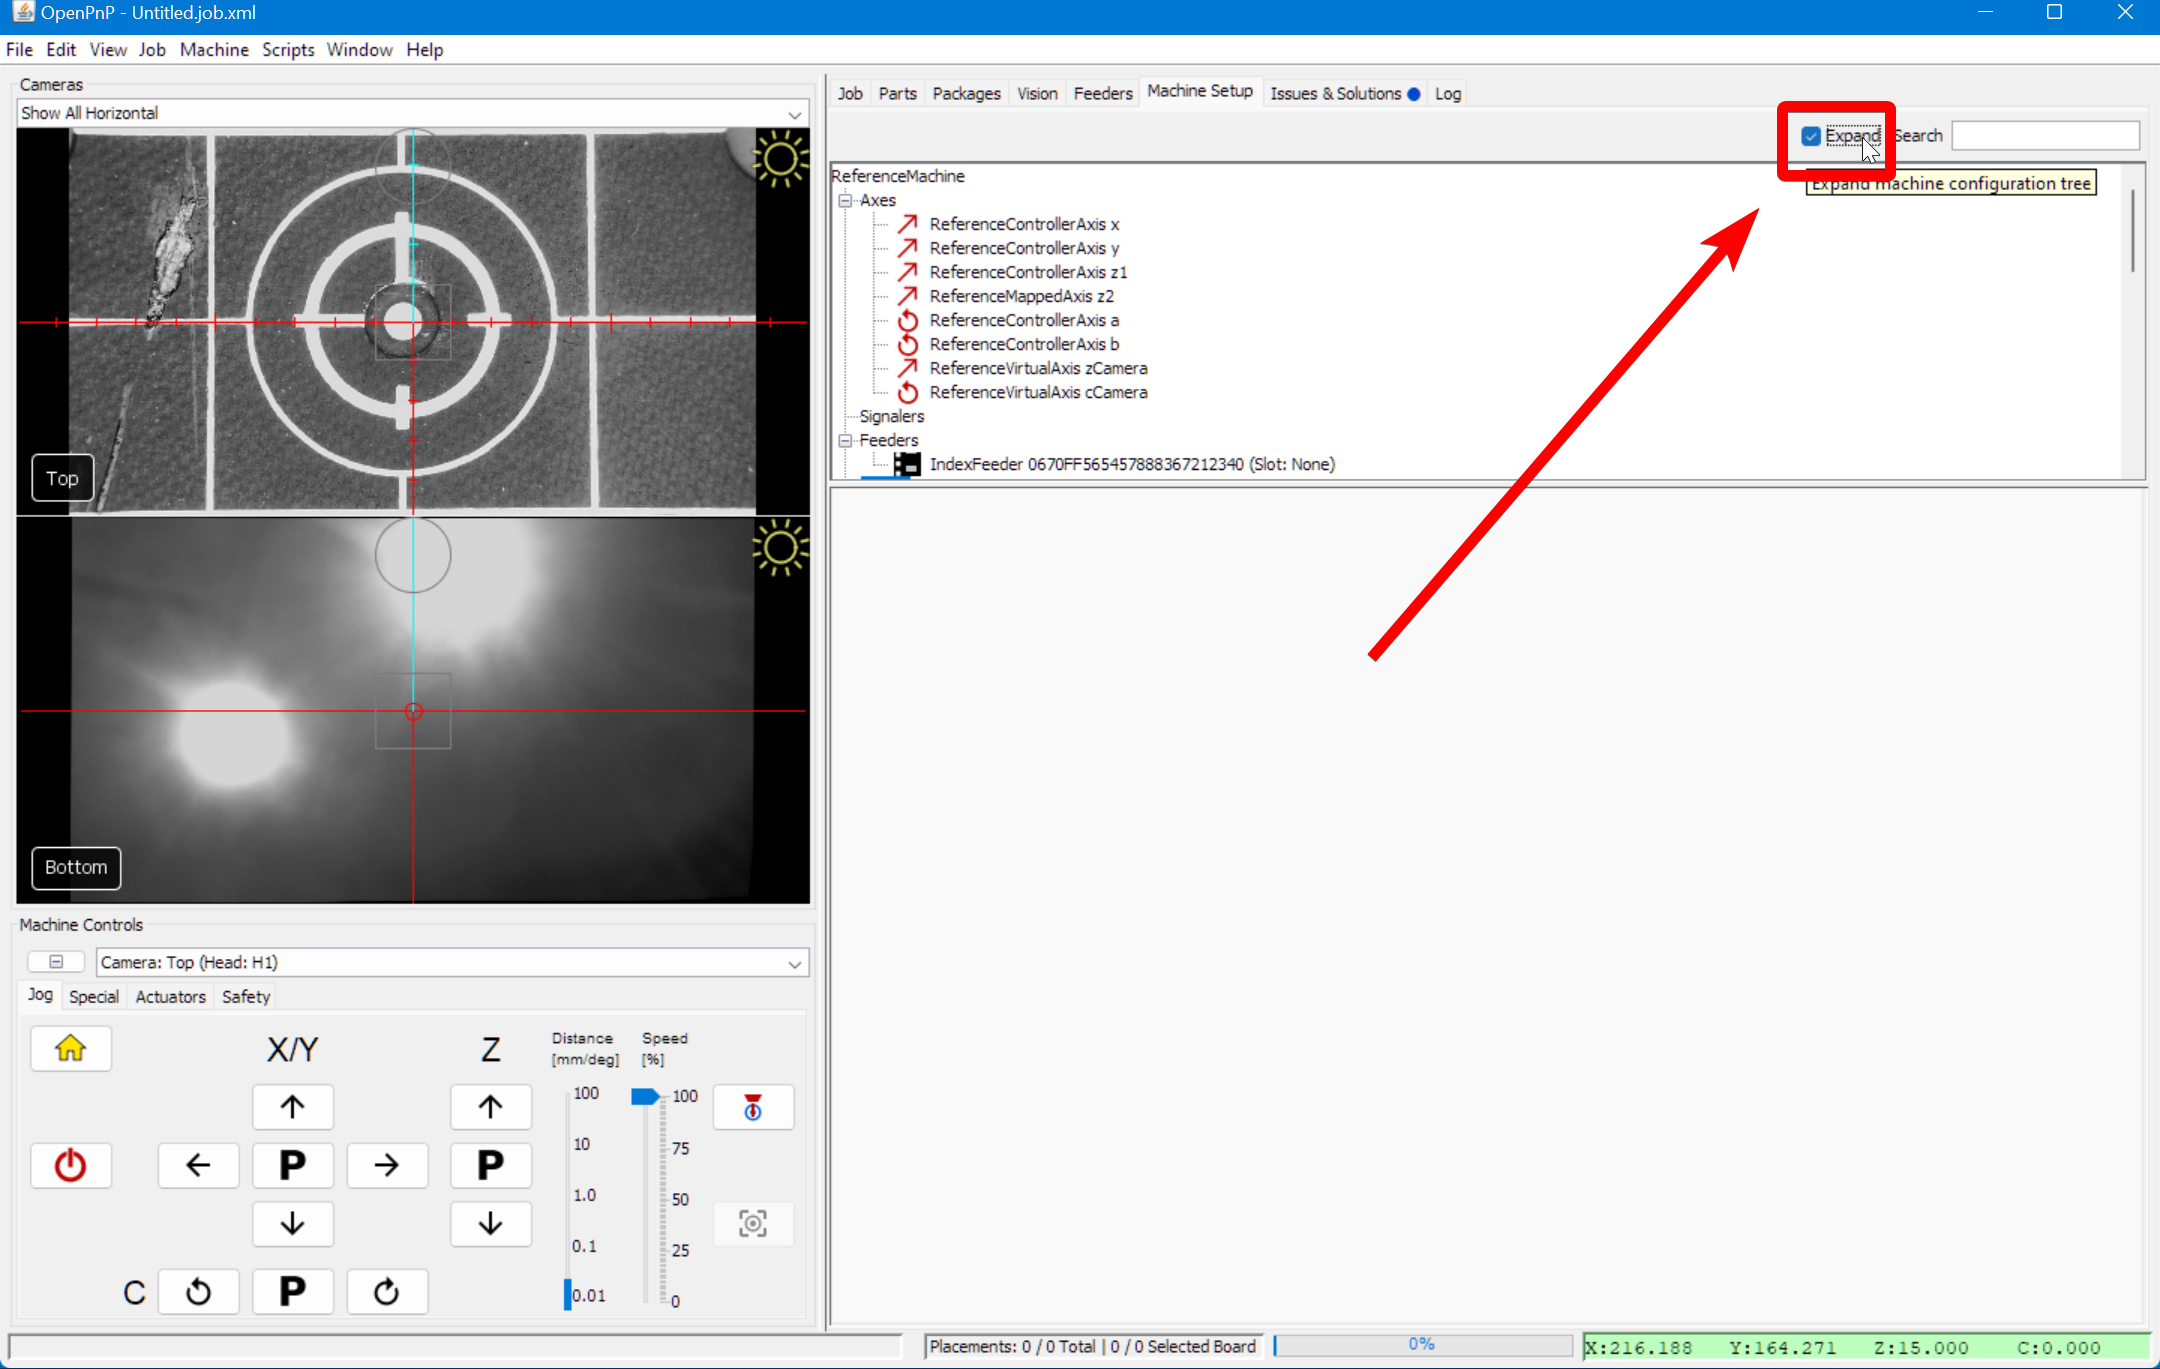The width and height of the screenshot is (2160, 1369).
Task: Open the Show All Horizontal dropdown
Action: pos(413,113)
